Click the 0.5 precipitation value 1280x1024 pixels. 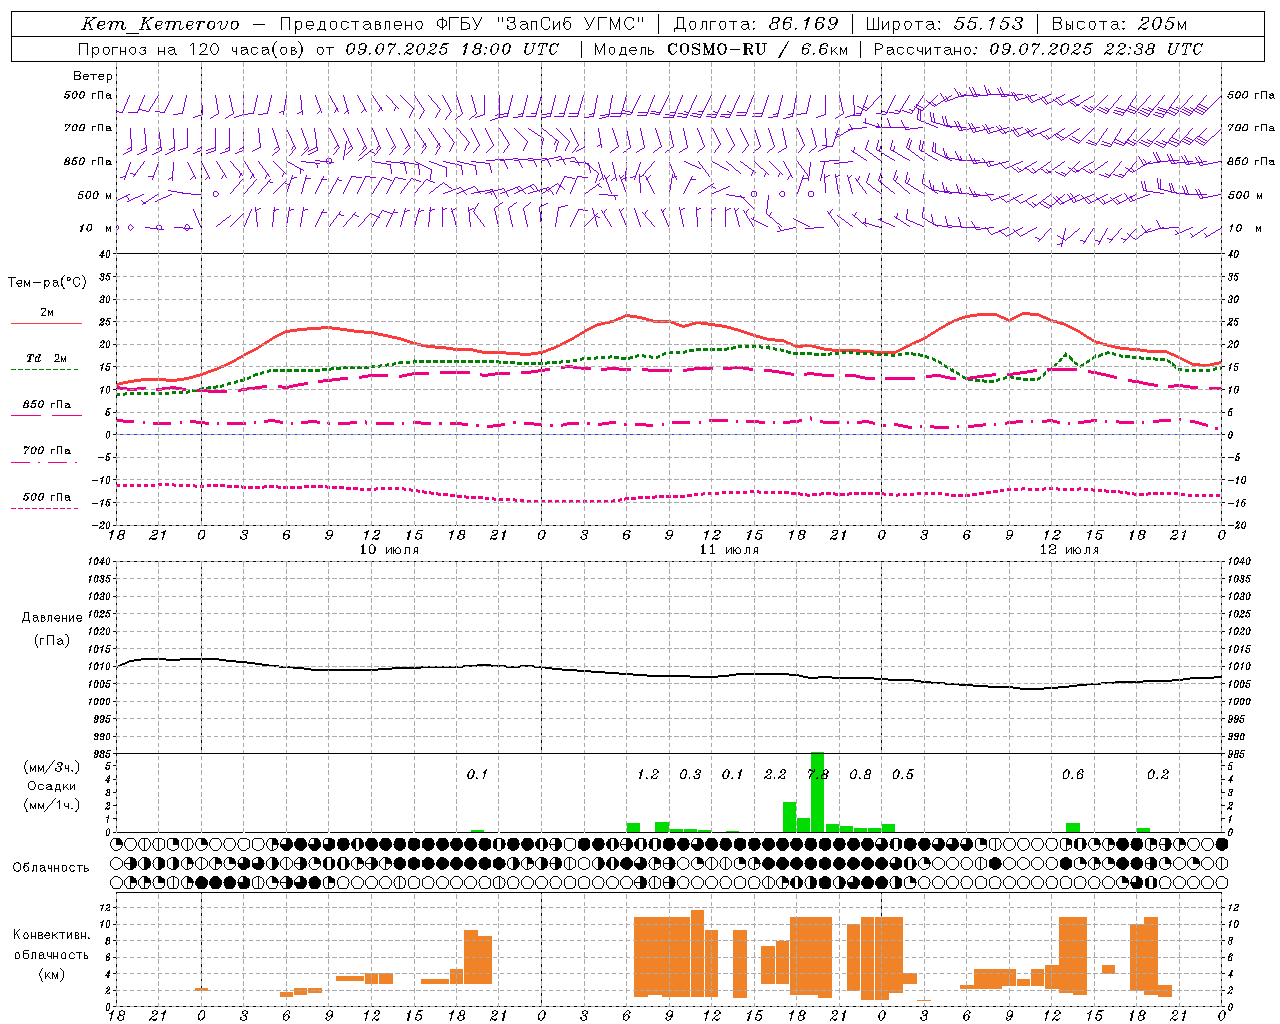(903, 774)
